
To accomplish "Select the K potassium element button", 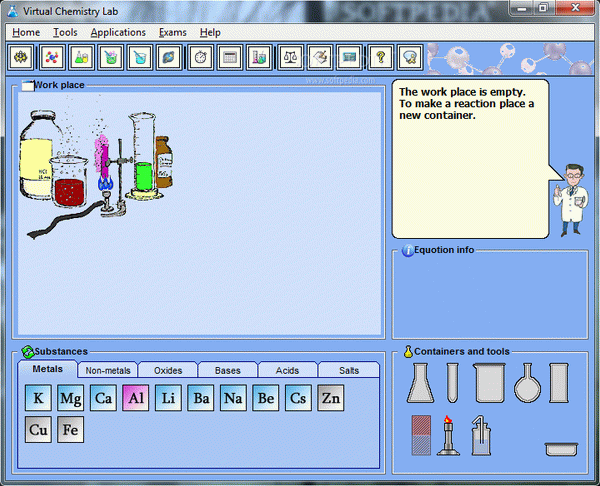I will [x=38, y=398].
